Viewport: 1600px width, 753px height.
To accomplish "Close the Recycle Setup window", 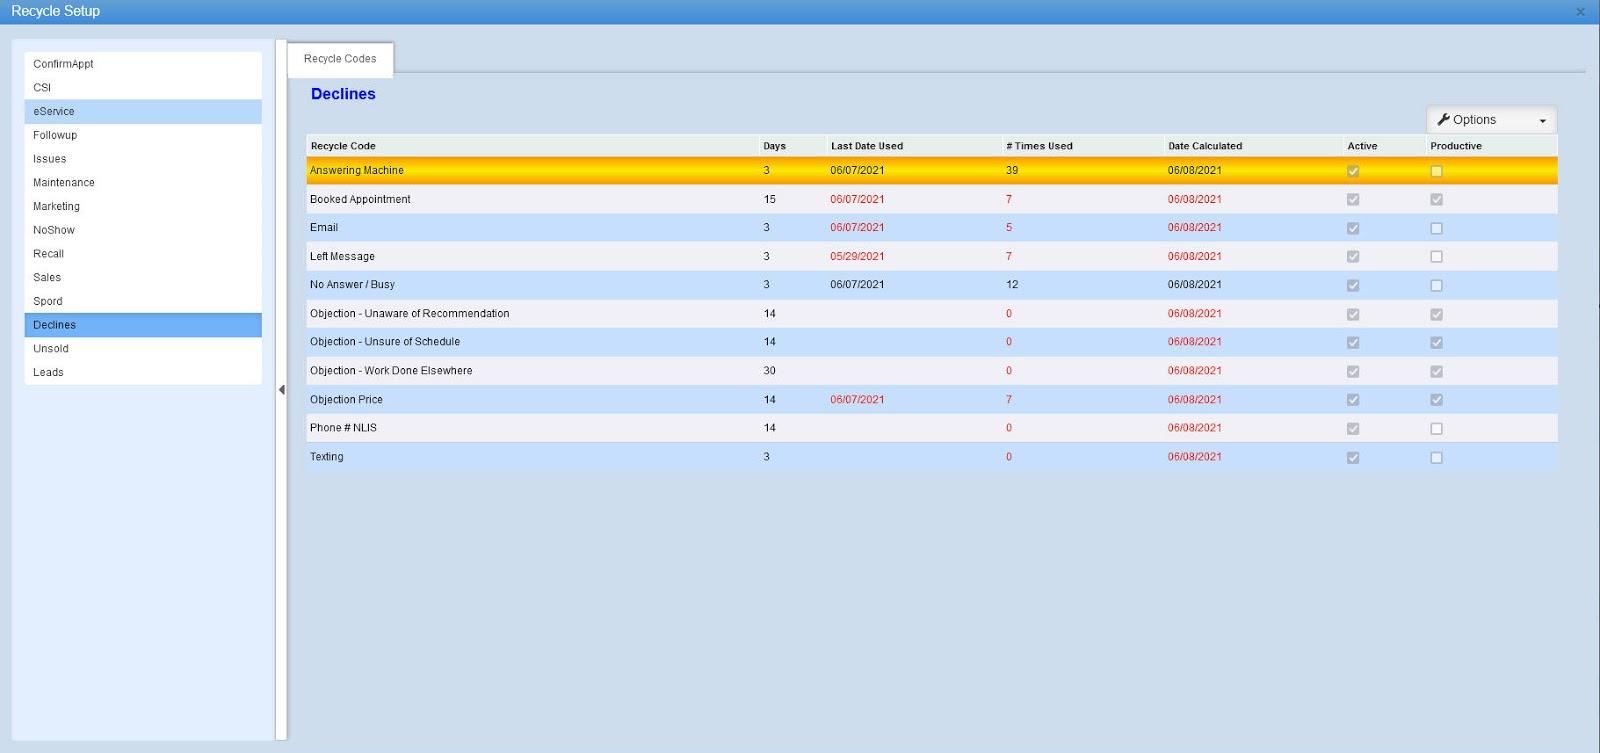I will point(1580,12).
